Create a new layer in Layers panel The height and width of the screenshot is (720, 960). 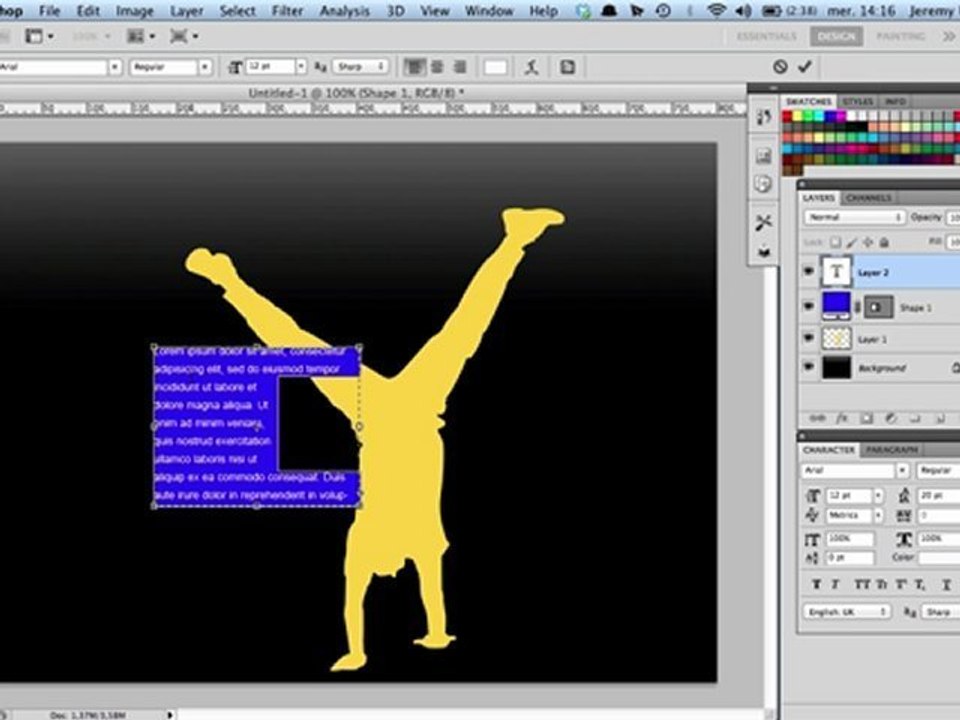point(939,418)
